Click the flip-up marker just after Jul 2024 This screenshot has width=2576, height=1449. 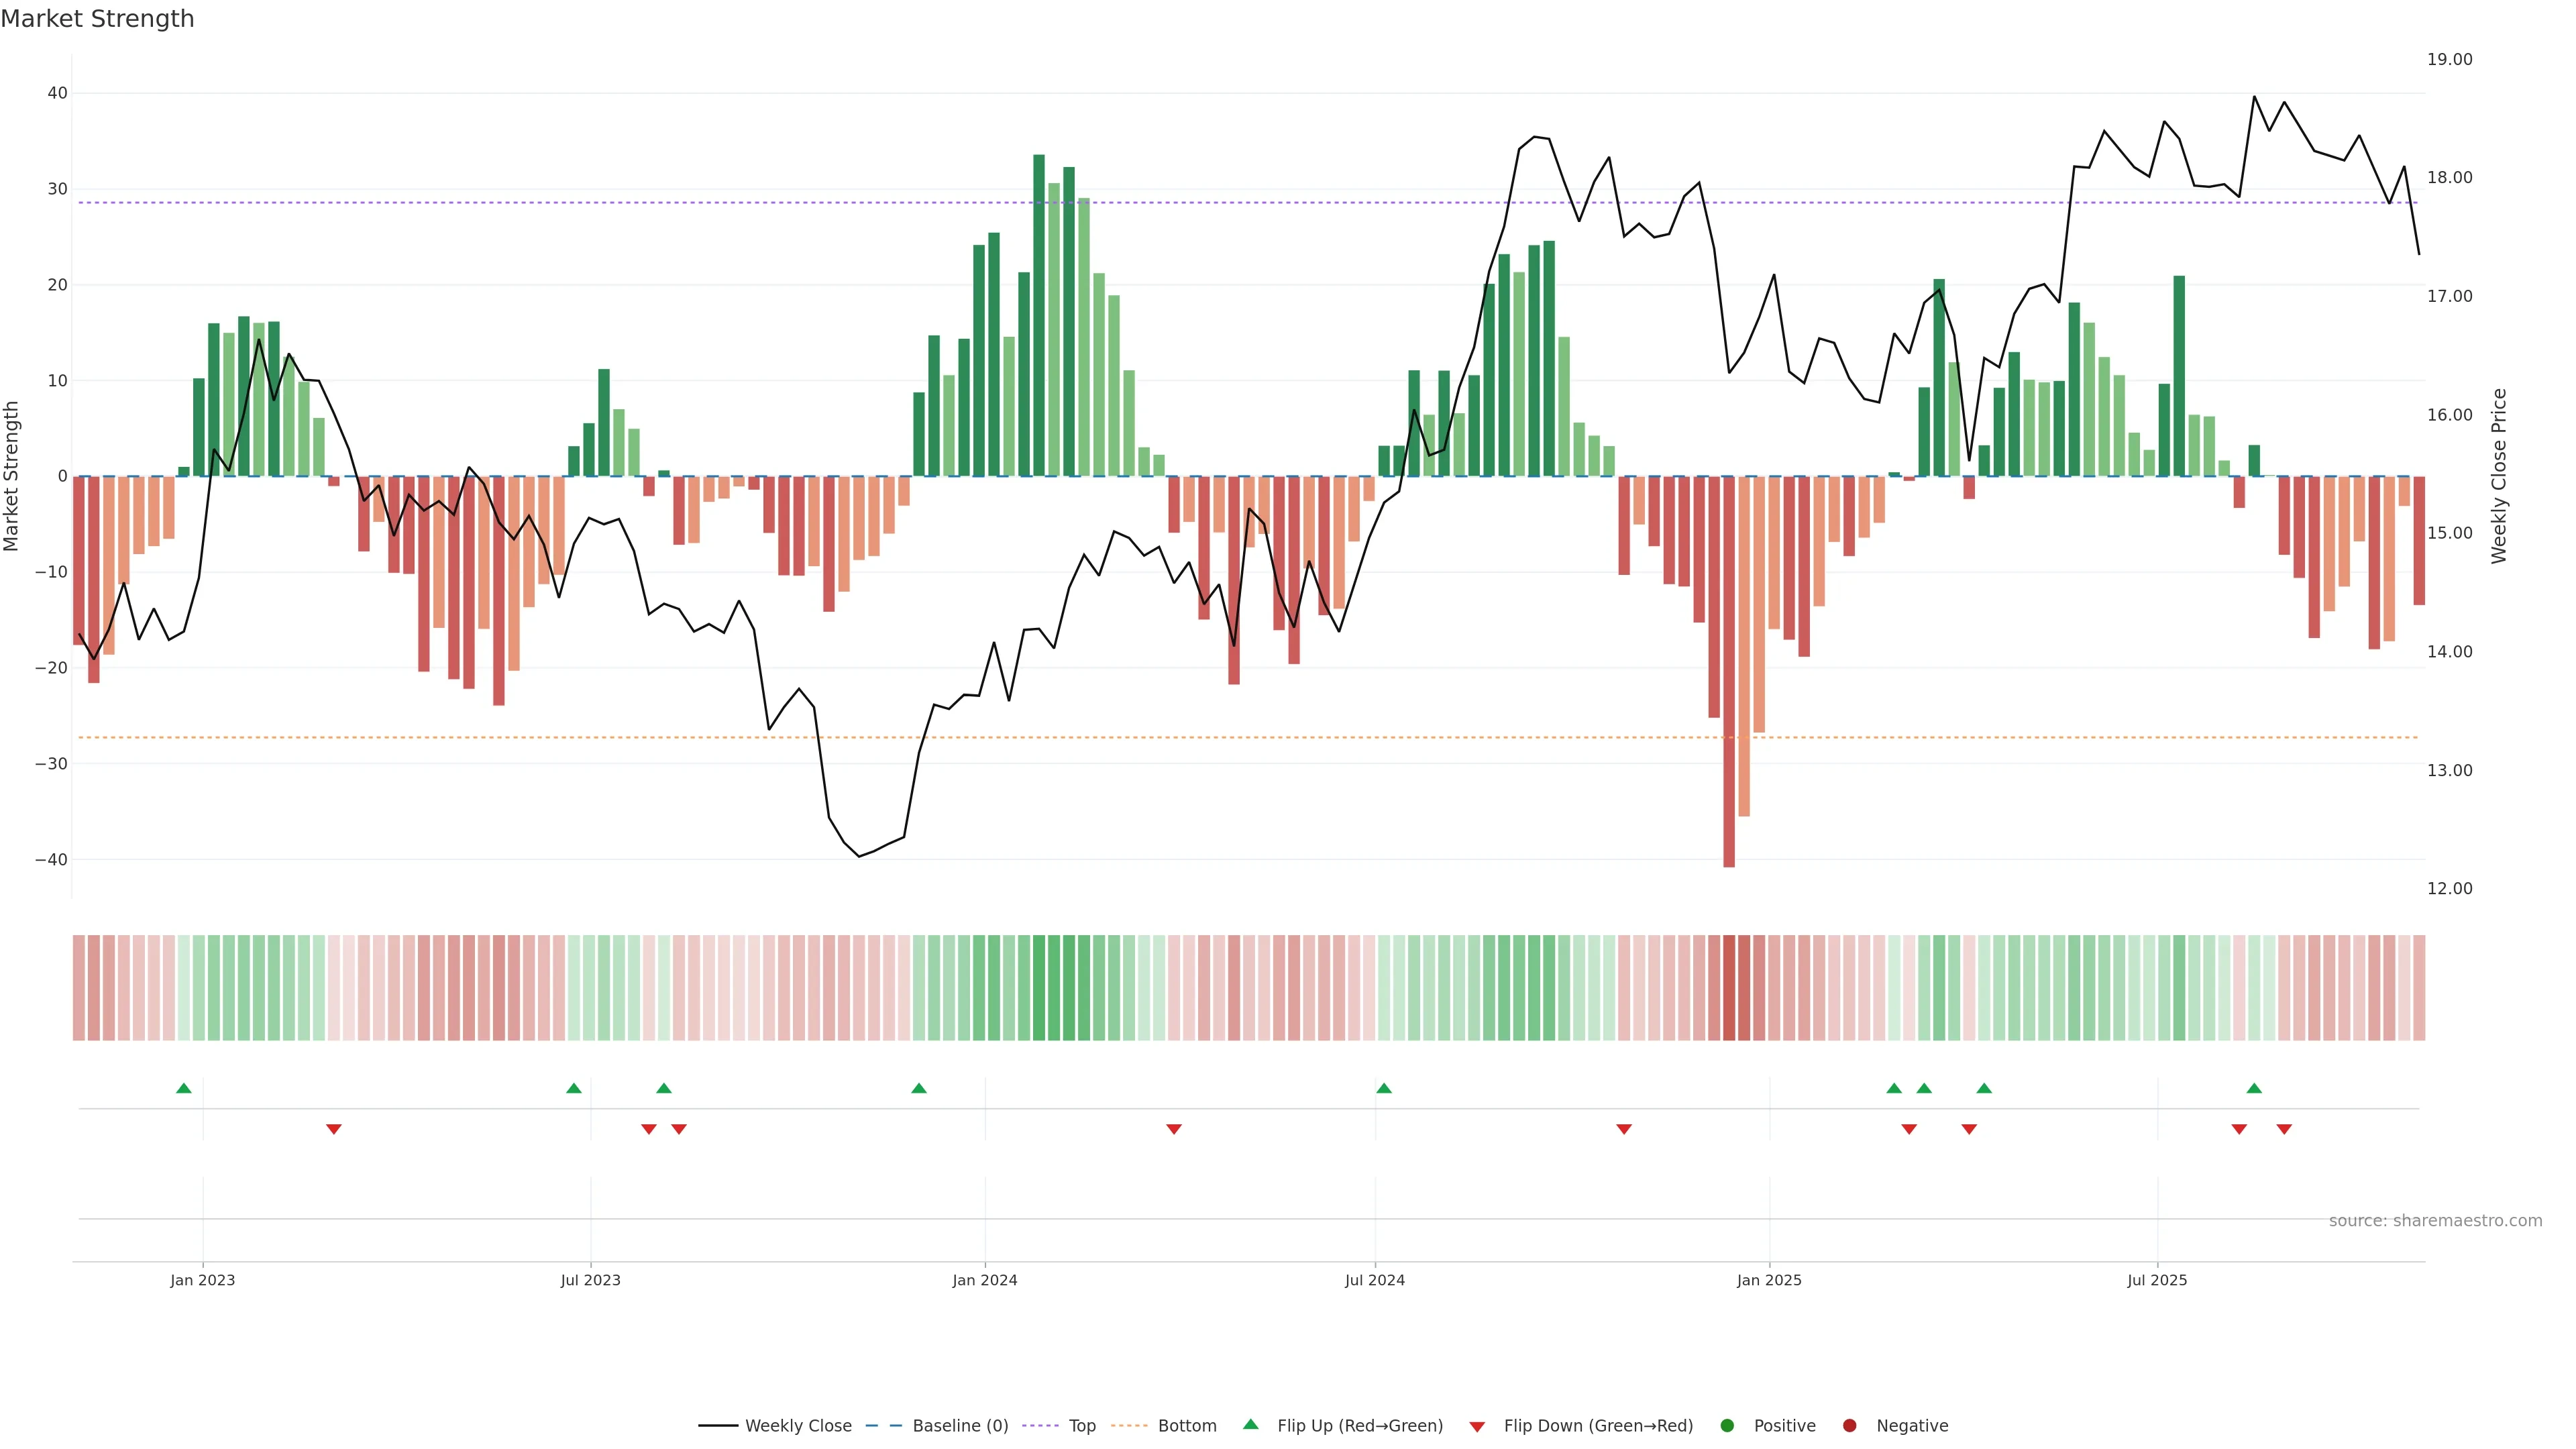click(1384, 1088)
